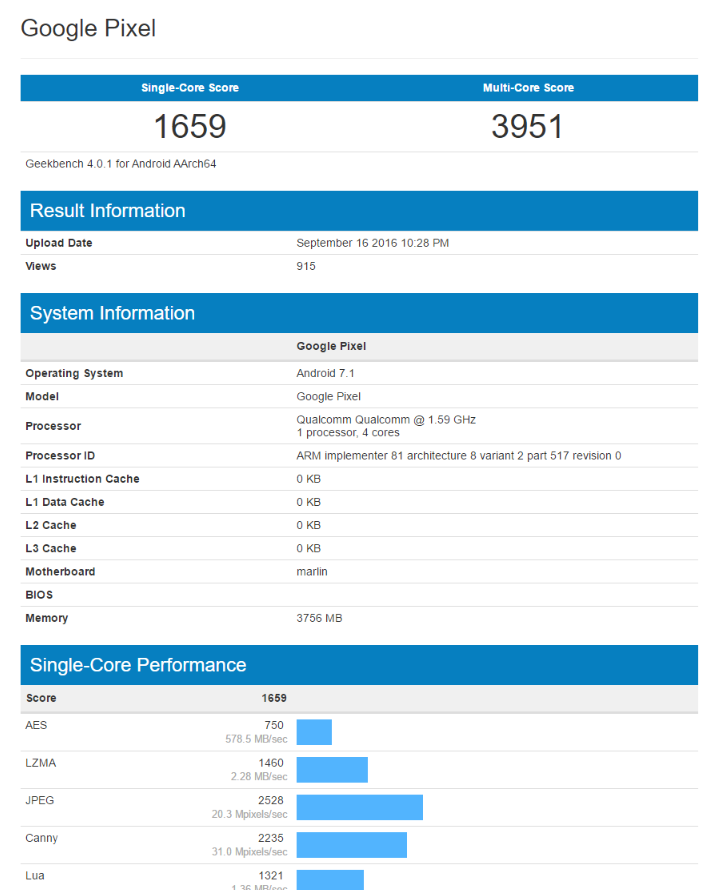This screenshot has height=890, width=710.
Task: Select the LZMA rate 2.28 MB/sec
Action: click(259, 776)
